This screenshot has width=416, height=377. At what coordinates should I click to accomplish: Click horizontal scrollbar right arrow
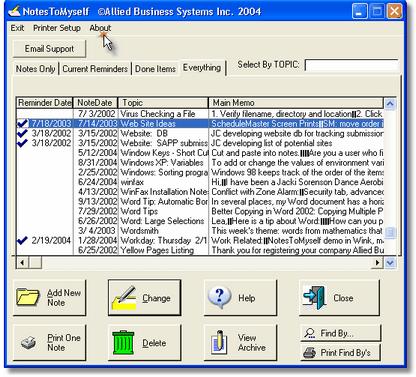pos(377,263)
